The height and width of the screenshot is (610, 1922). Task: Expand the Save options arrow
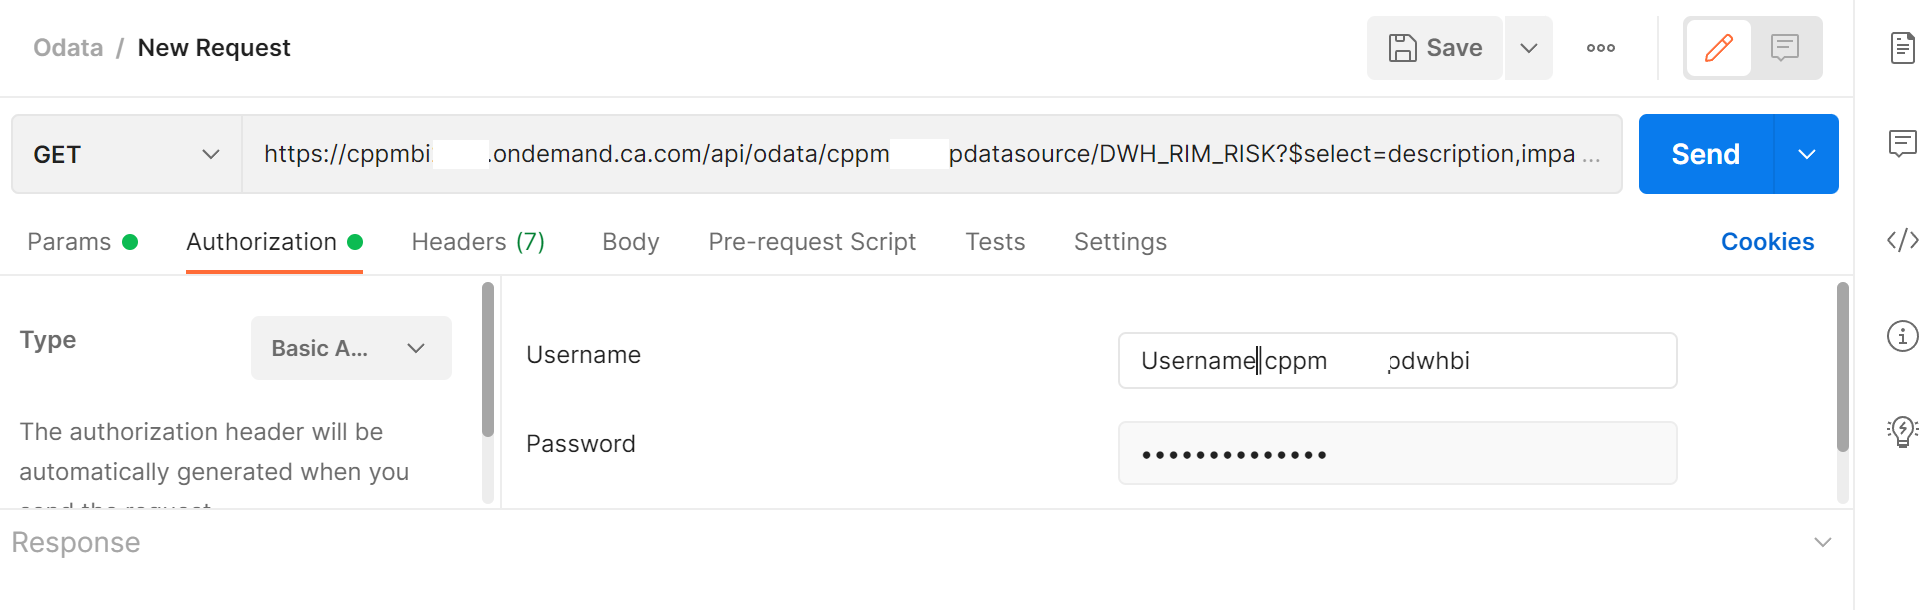(x=1529, y=48)
